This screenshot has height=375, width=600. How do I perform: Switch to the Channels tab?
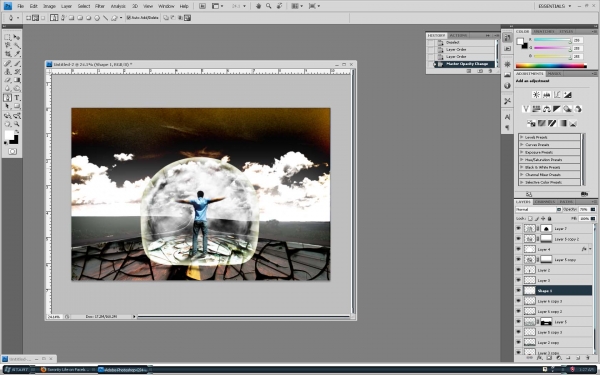pyautogui.click(x=545, y=202)
